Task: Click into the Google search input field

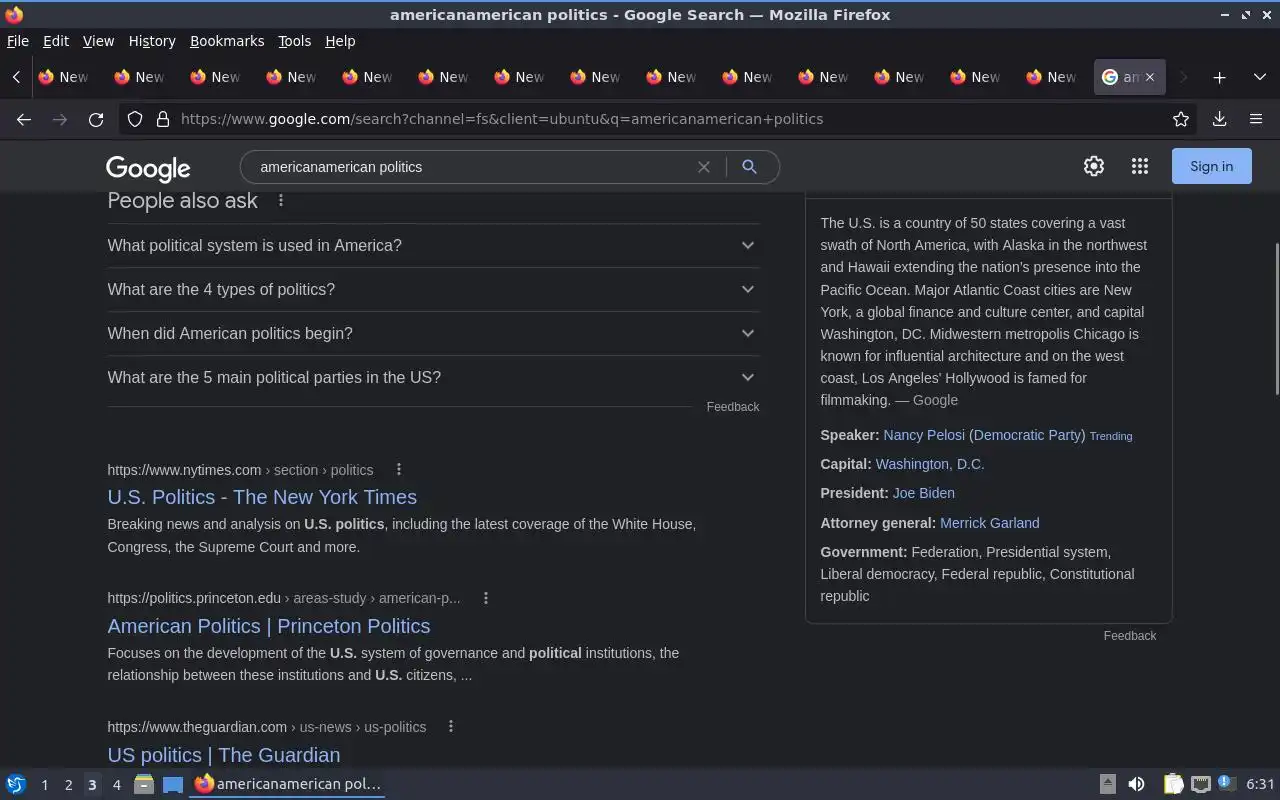Action: coord(470,167)
